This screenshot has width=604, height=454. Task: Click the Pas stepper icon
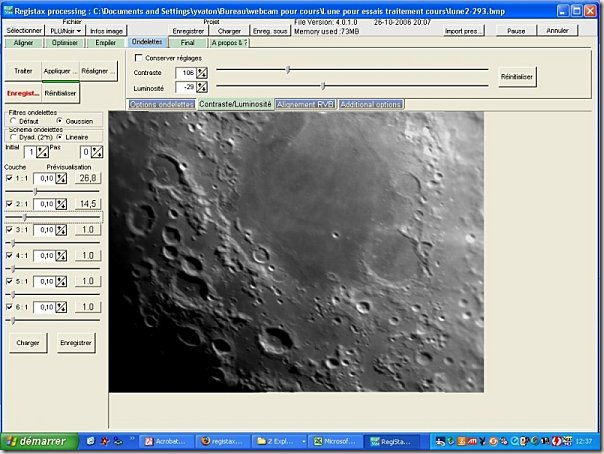pos(97,152)
